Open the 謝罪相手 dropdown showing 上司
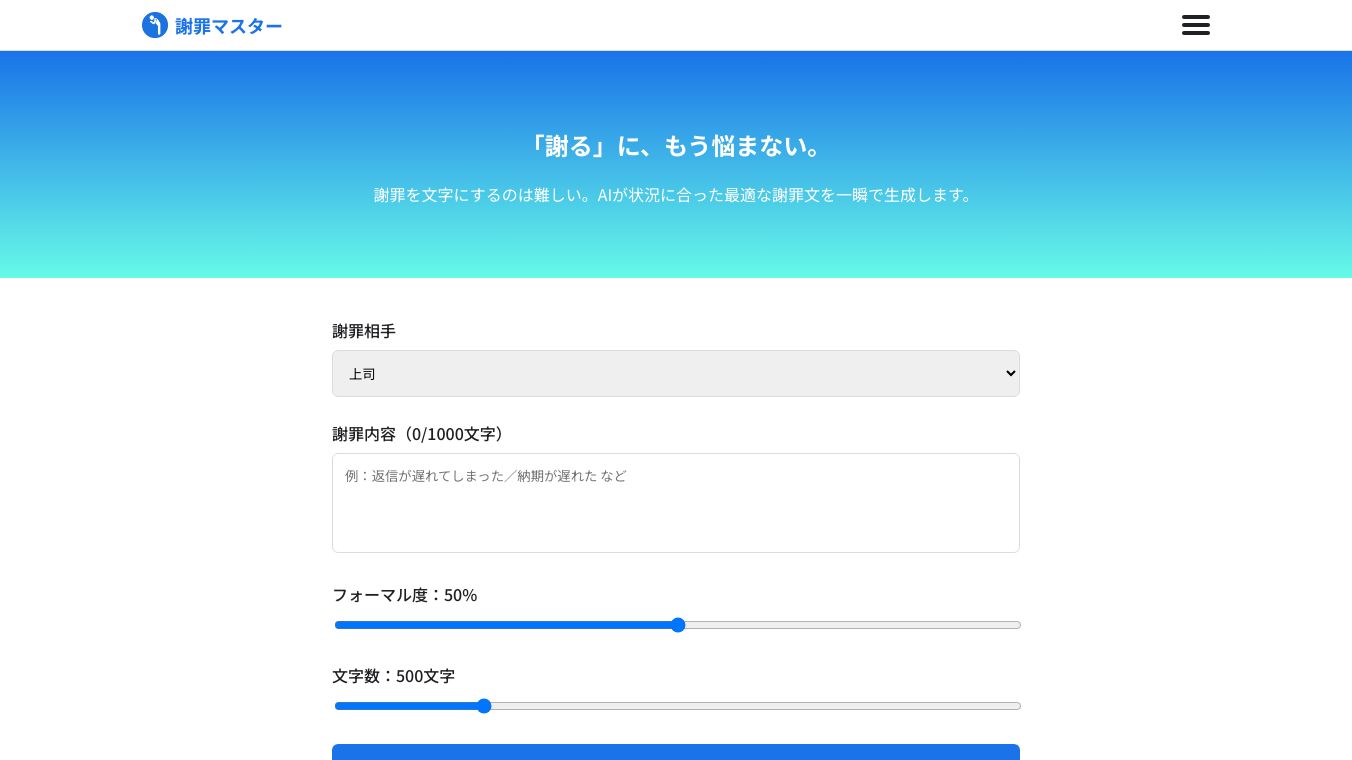This screenshot has height=760, width=1352. (675, 373)
